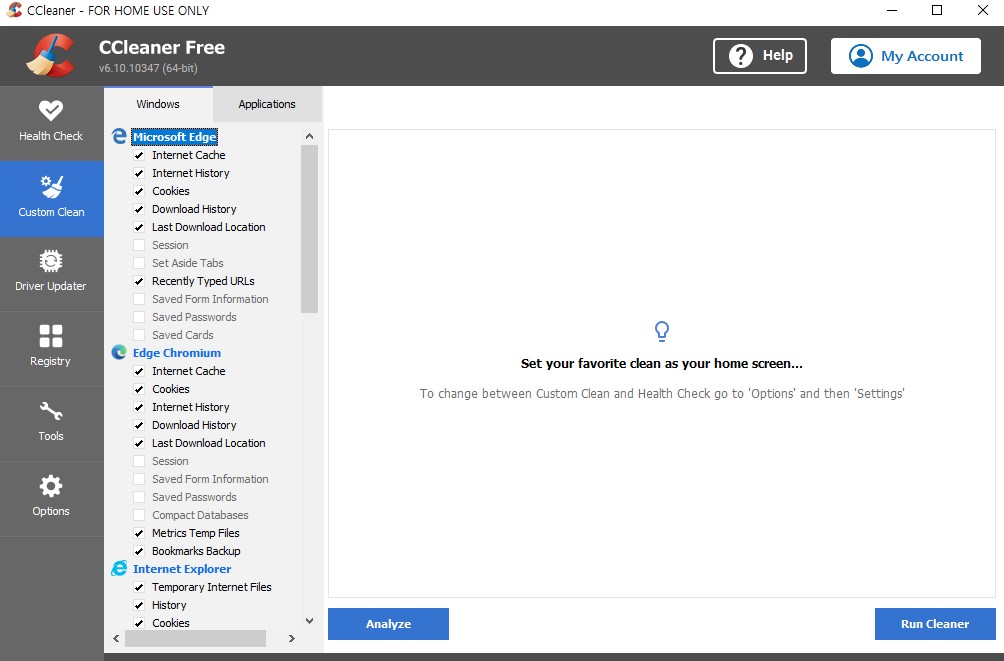Enable Edge Chromium Saved Passwords
This screenshot has height=661, width=1004.
tap(139, 496)
